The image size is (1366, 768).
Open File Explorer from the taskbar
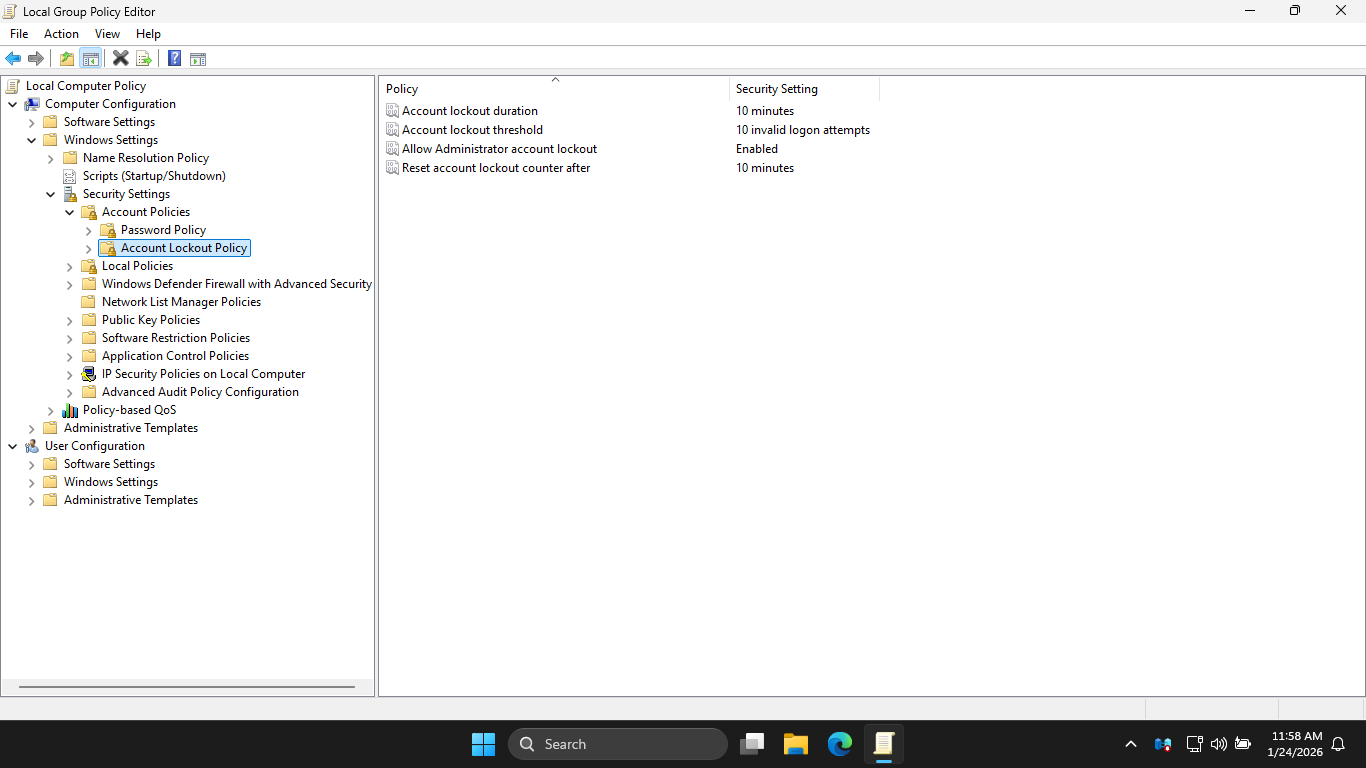tap(796, 744)
